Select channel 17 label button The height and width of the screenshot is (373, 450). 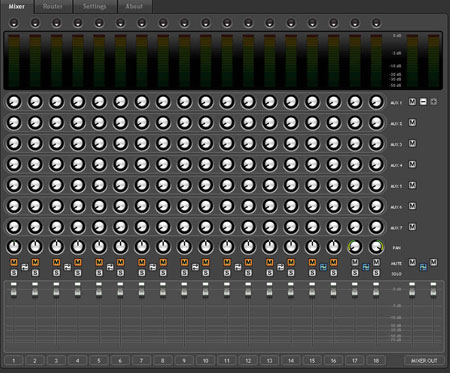[x=355, y=361]
